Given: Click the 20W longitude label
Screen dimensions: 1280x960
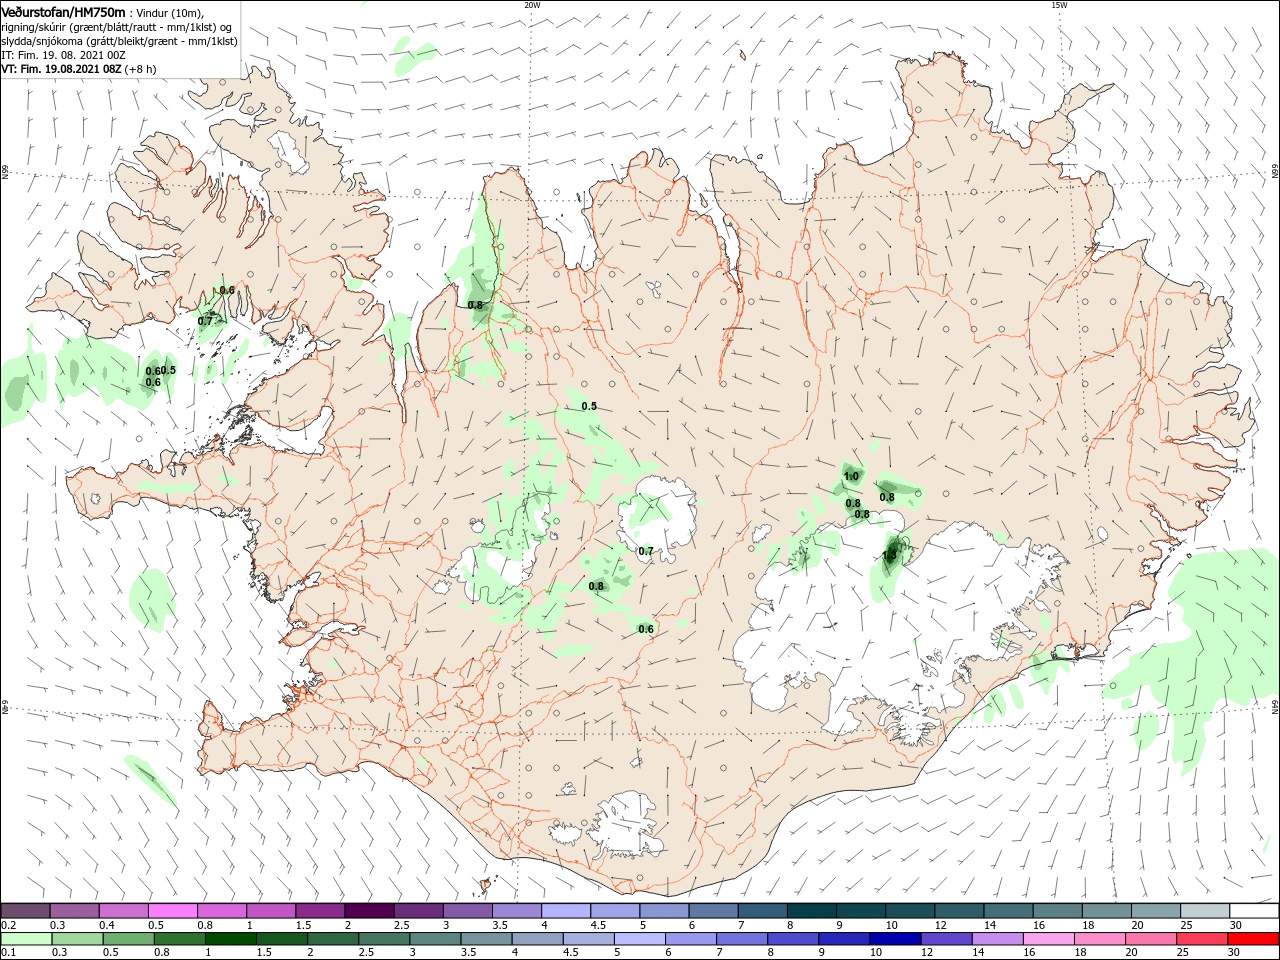Looking at the screenshot, I should tap(532, 5).
